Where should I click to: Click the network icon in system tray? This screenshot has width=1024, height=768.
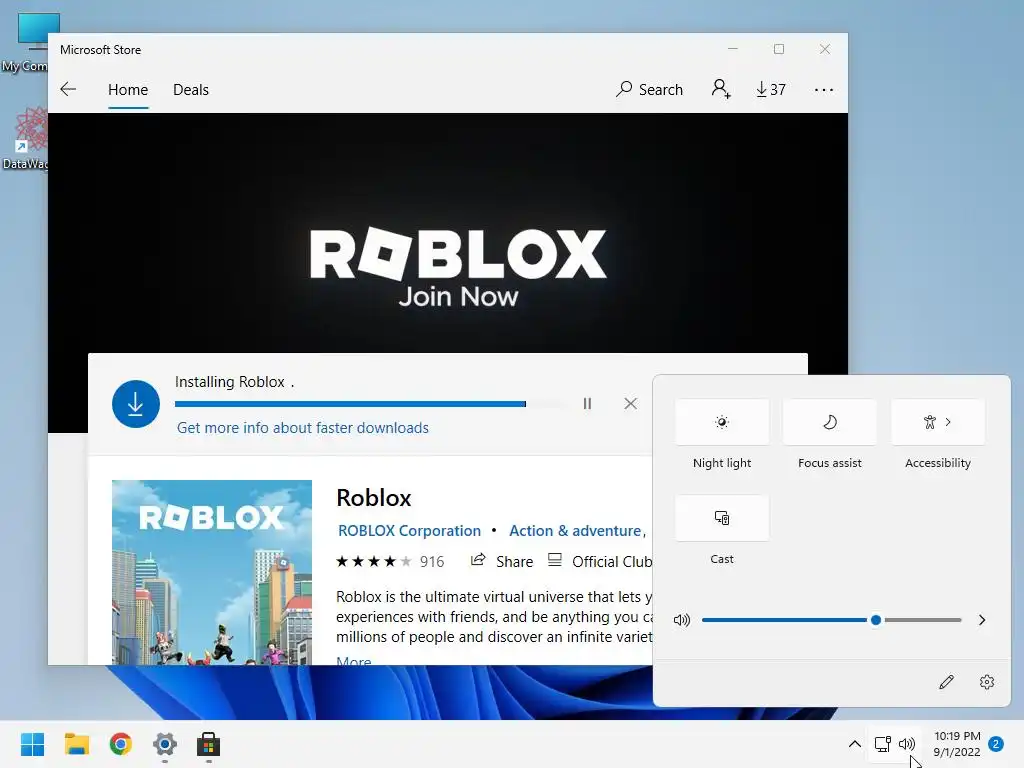(883, 744)
